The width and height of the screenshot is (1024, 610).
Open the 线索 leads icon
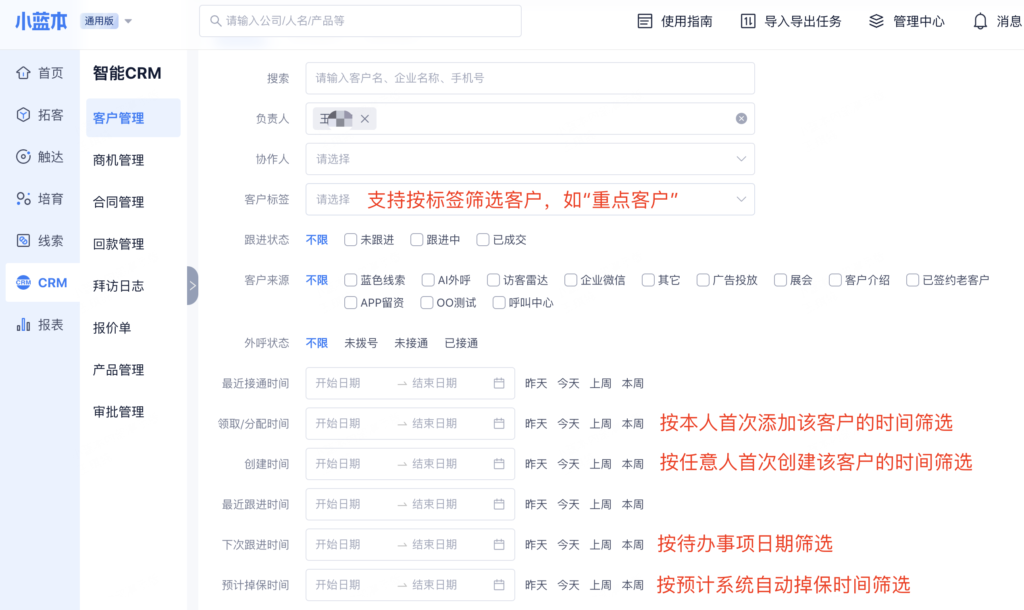(24, 241)
